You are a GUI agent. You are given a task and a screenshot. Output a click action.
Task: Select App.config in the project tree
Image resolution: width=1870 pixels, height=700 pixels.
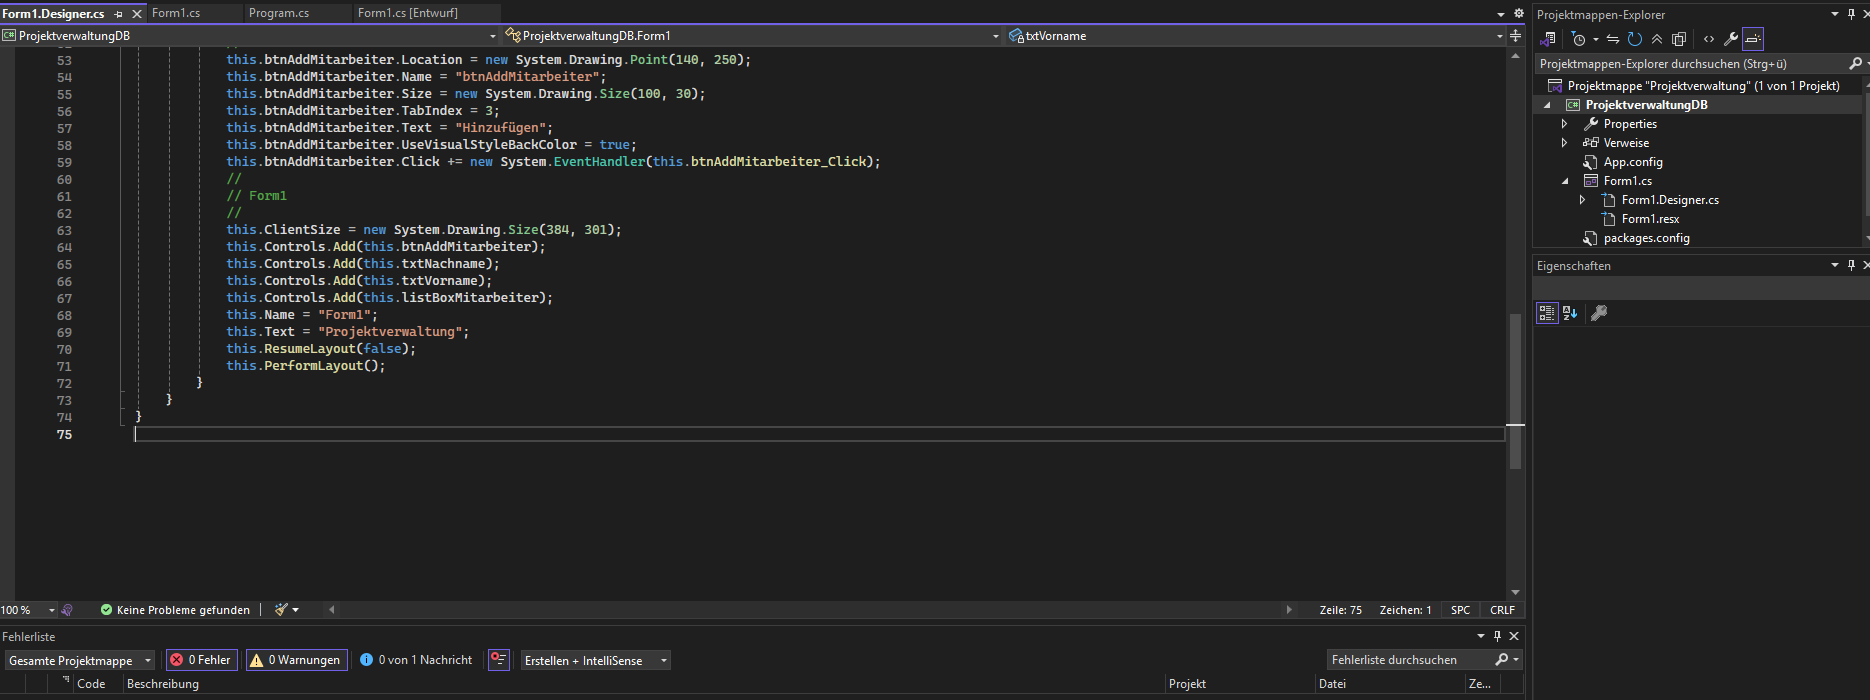(x=1632, y=162)
